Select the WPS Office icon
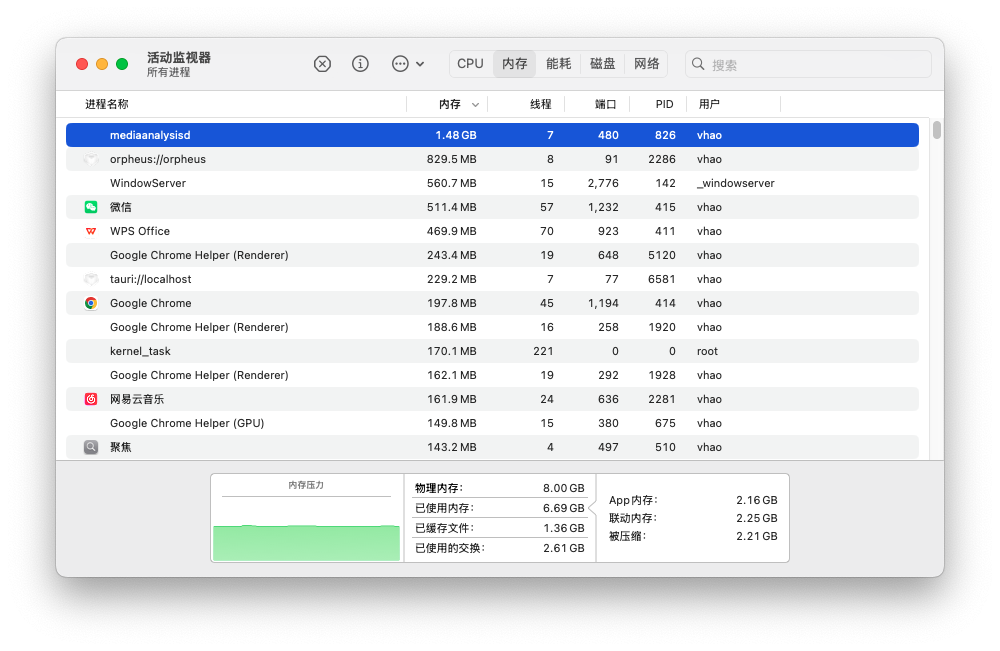This screenshot has width=1000, height=651. pos(91,231)
